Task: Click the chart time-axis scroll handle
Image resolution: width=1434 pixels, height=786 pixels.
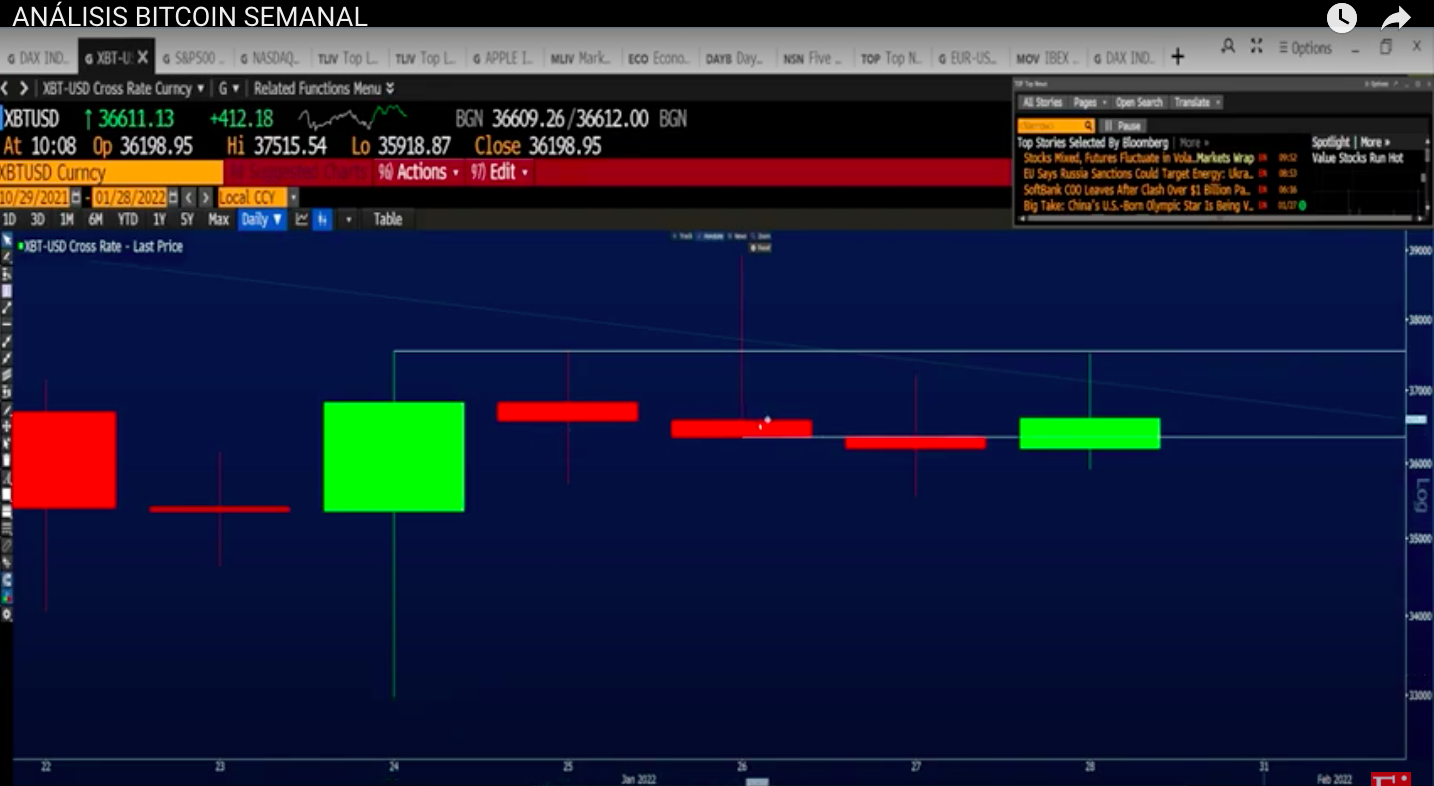Action: click(x=758, y=781)
